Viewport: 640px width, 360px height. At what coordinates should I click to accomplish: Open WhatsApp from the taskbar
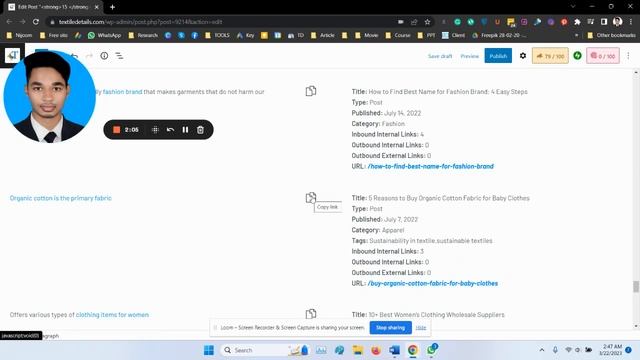click(431, 350)
